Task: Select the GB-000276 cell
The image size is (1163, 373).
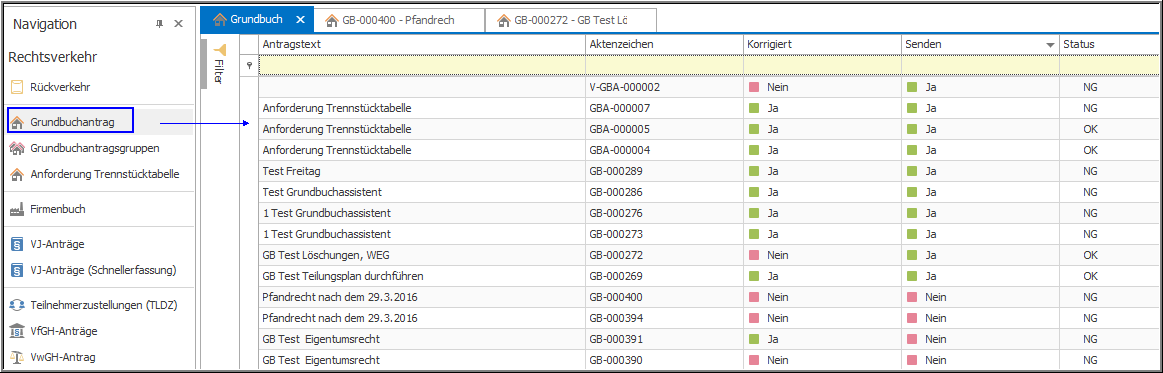Action: 665,213
